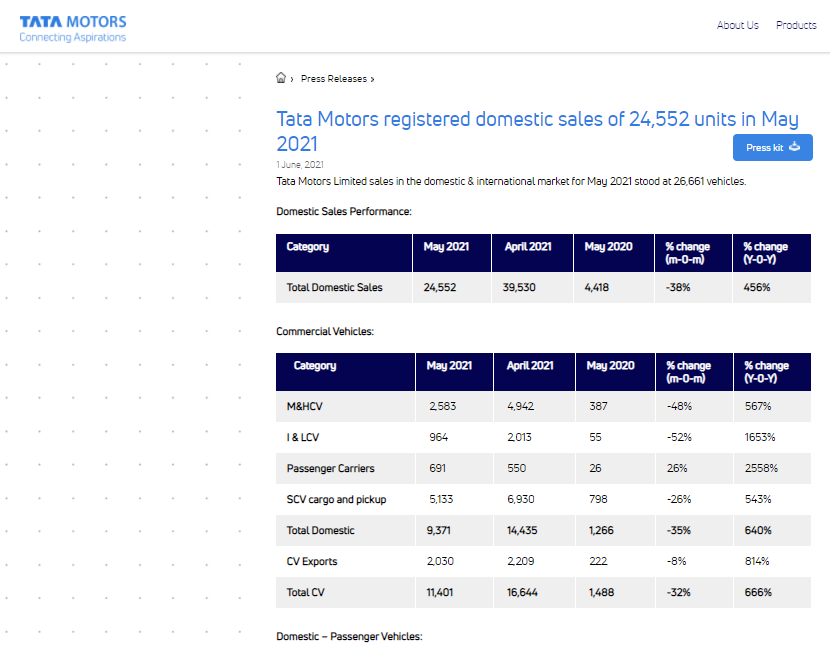Image resolution: width=830 pixels, height=654 pixels.
Task: Open the Products menu
Action: (796, 26)
